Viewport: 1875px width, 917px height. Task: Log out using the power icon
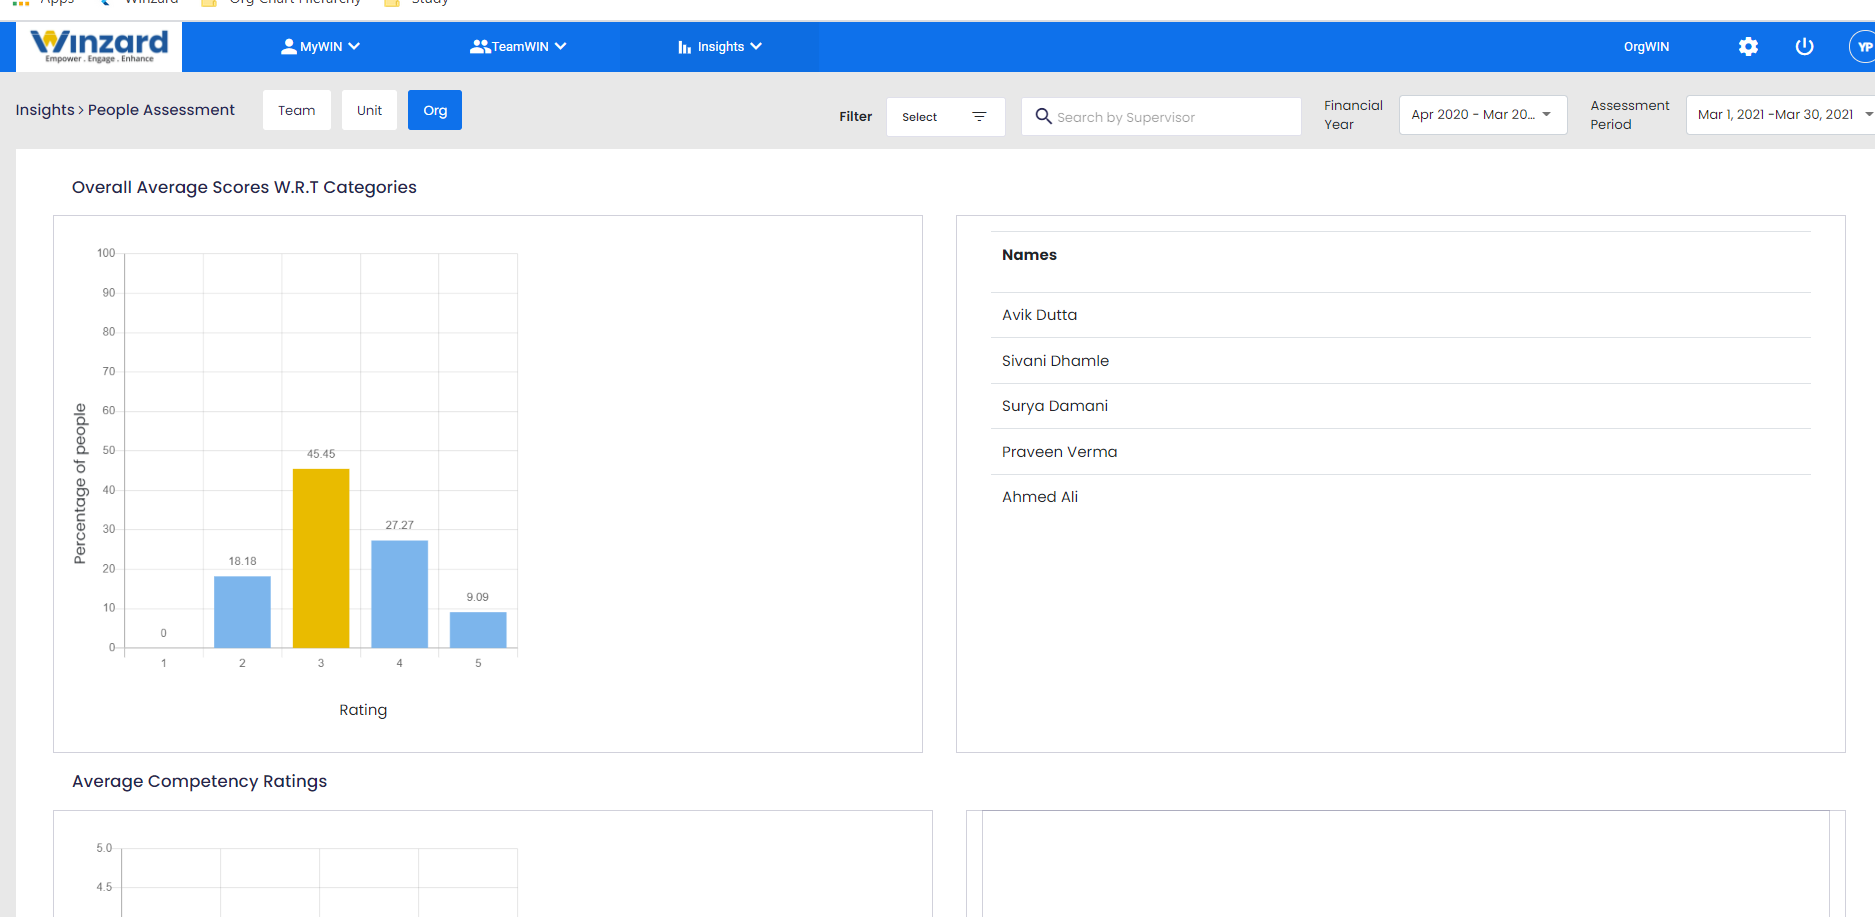point(1804,46)
